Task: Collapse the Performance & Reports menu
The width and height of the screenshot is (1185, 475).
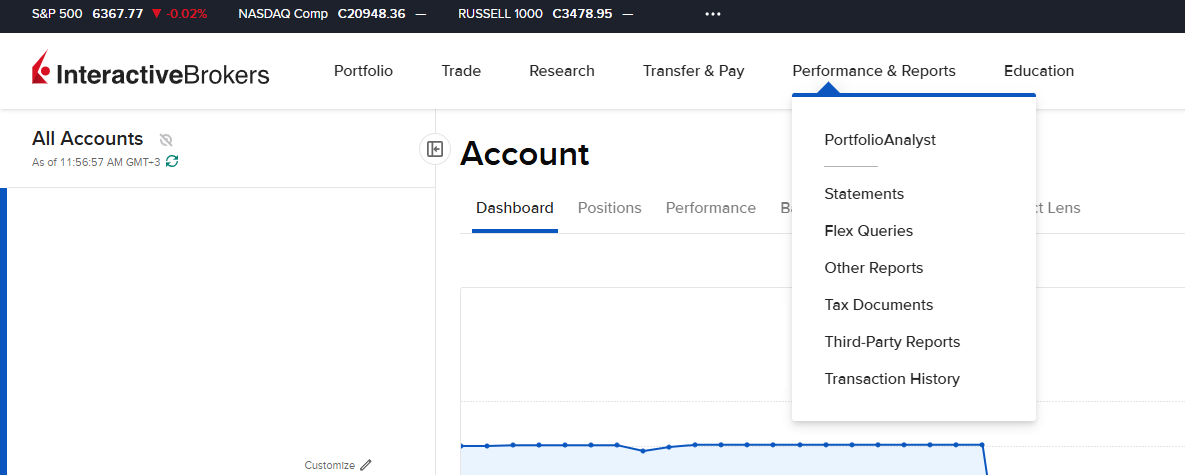Action: tap(874, 71)
